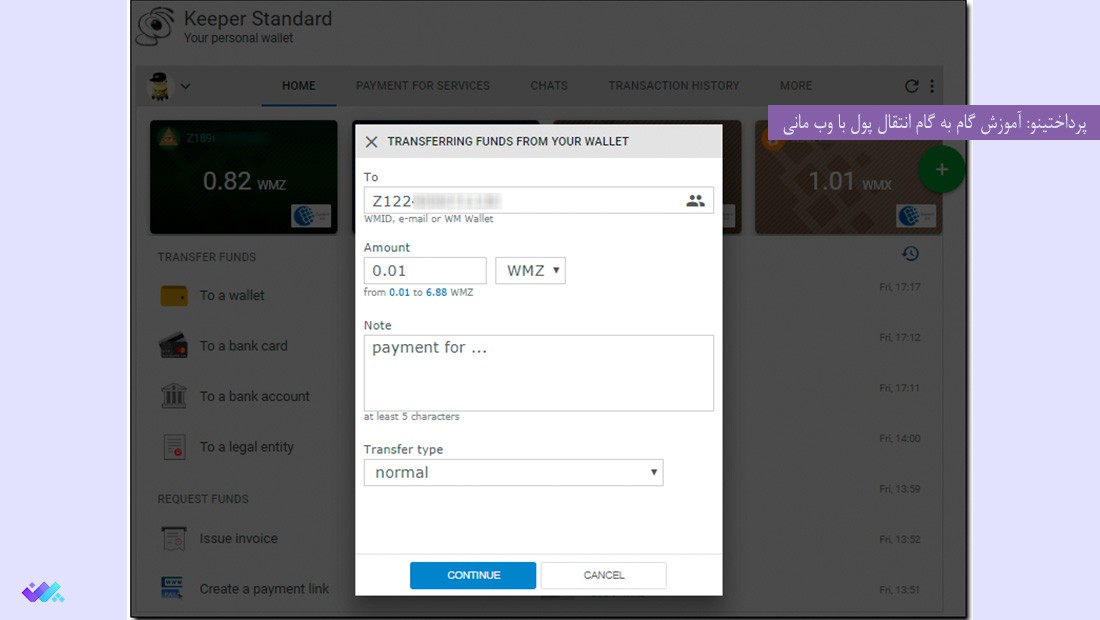Viewport: 1100px width, 620px height.
Task: Open the three-dot options menu
Action: pyautogui.click(x=932, y=86)
